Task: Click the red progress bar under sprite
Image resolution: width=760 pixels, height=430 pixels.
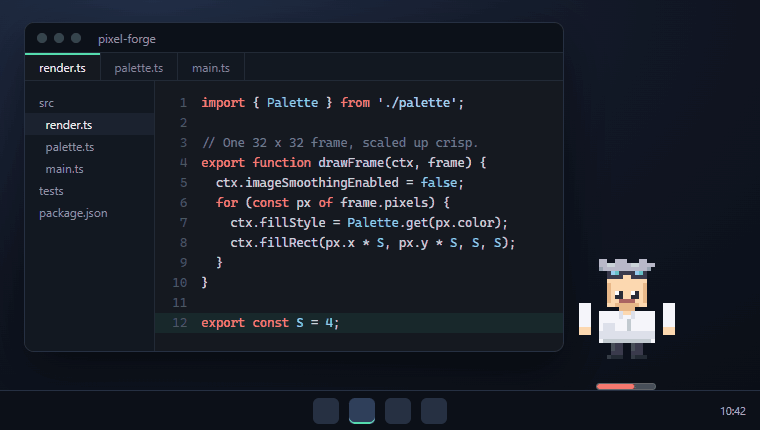Action: click(x=626, y=386)
